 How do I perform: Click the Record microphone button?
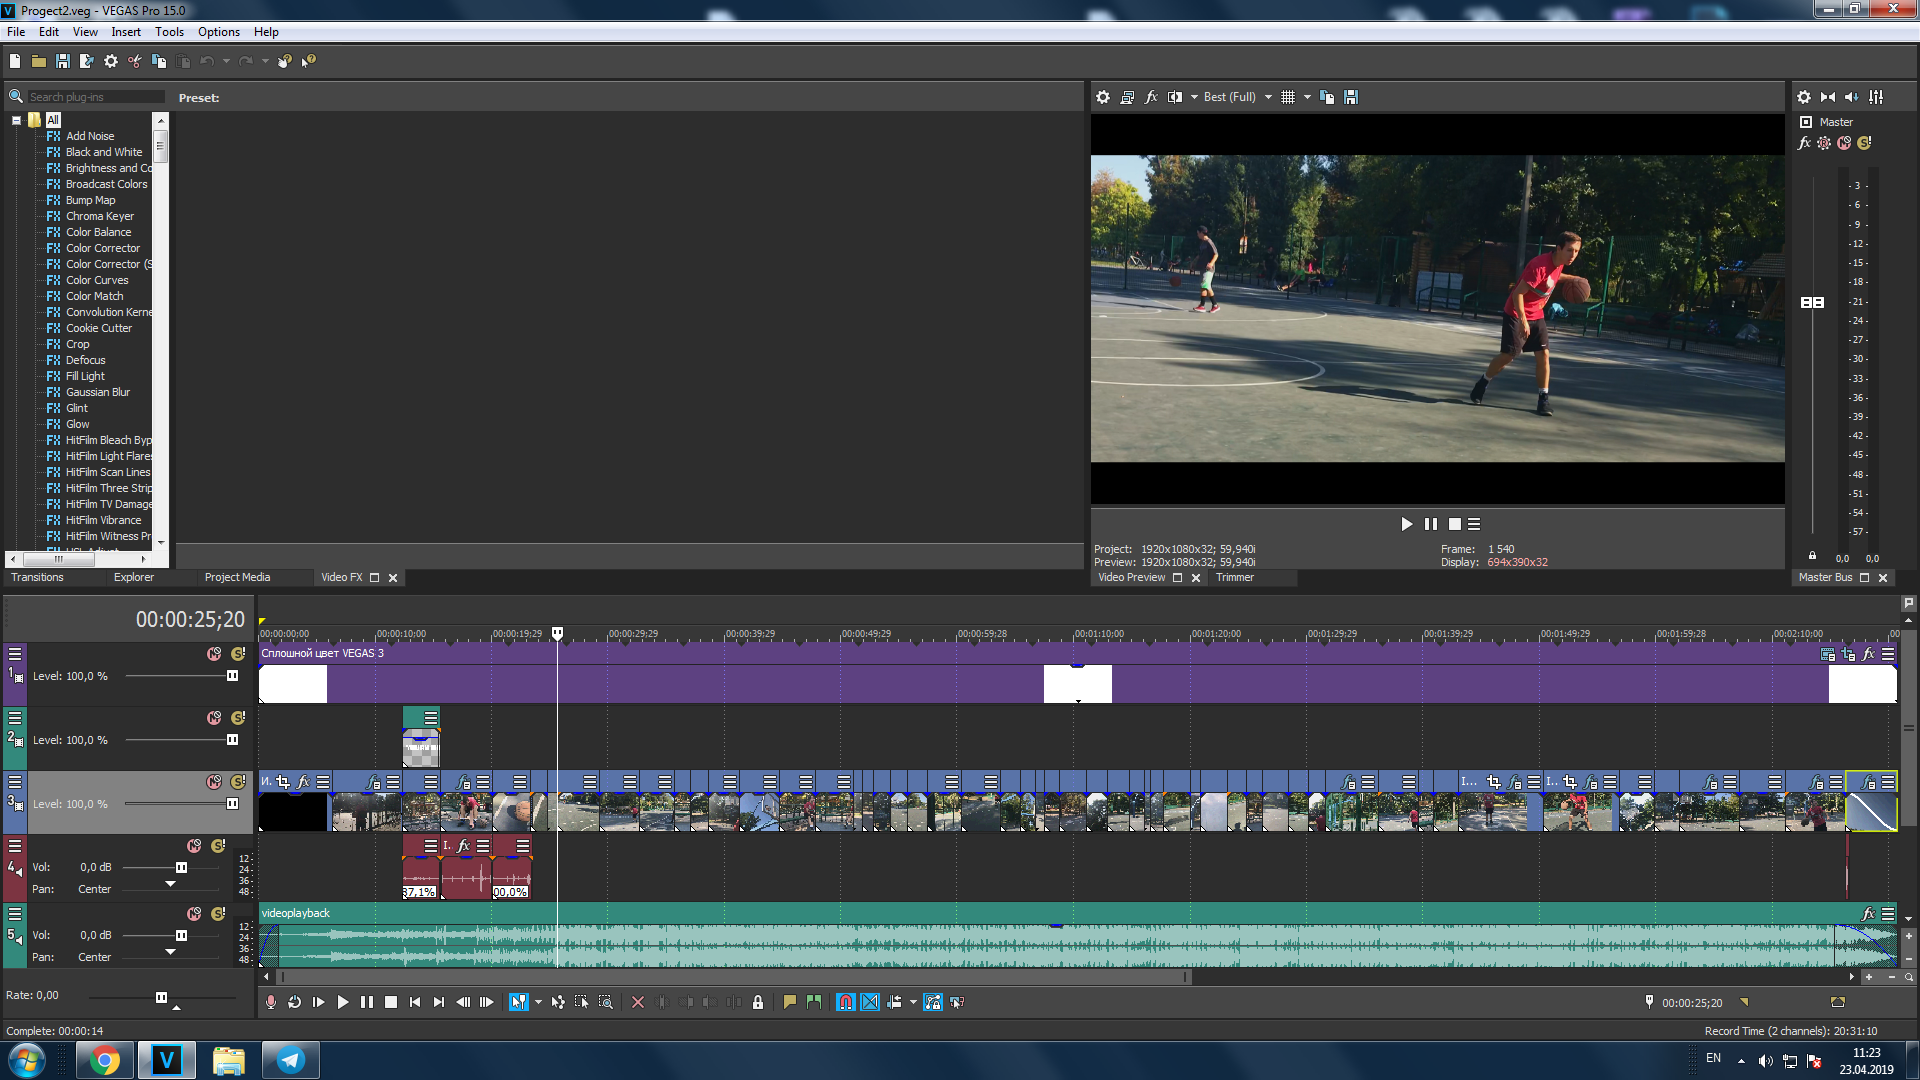click(x=271, y=1002)
